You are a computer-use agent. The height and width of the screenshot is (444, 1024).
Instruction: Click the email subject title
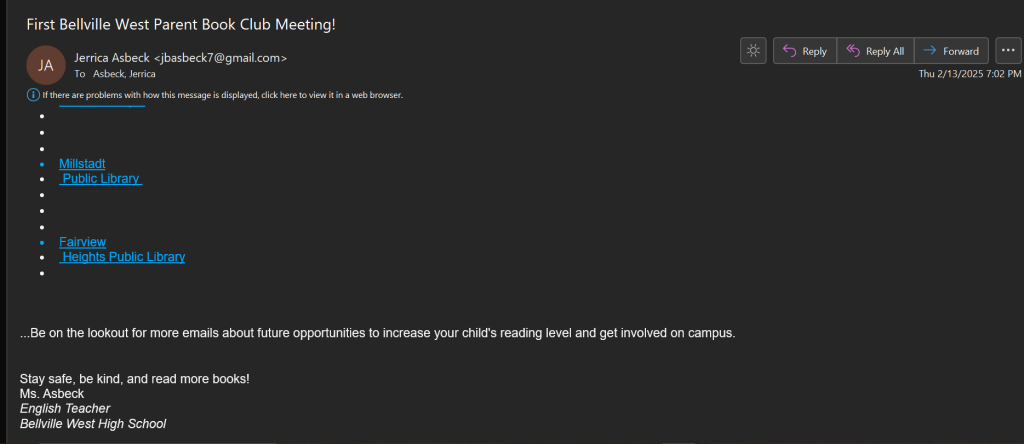pyautogui.click(x=181, y=24)
